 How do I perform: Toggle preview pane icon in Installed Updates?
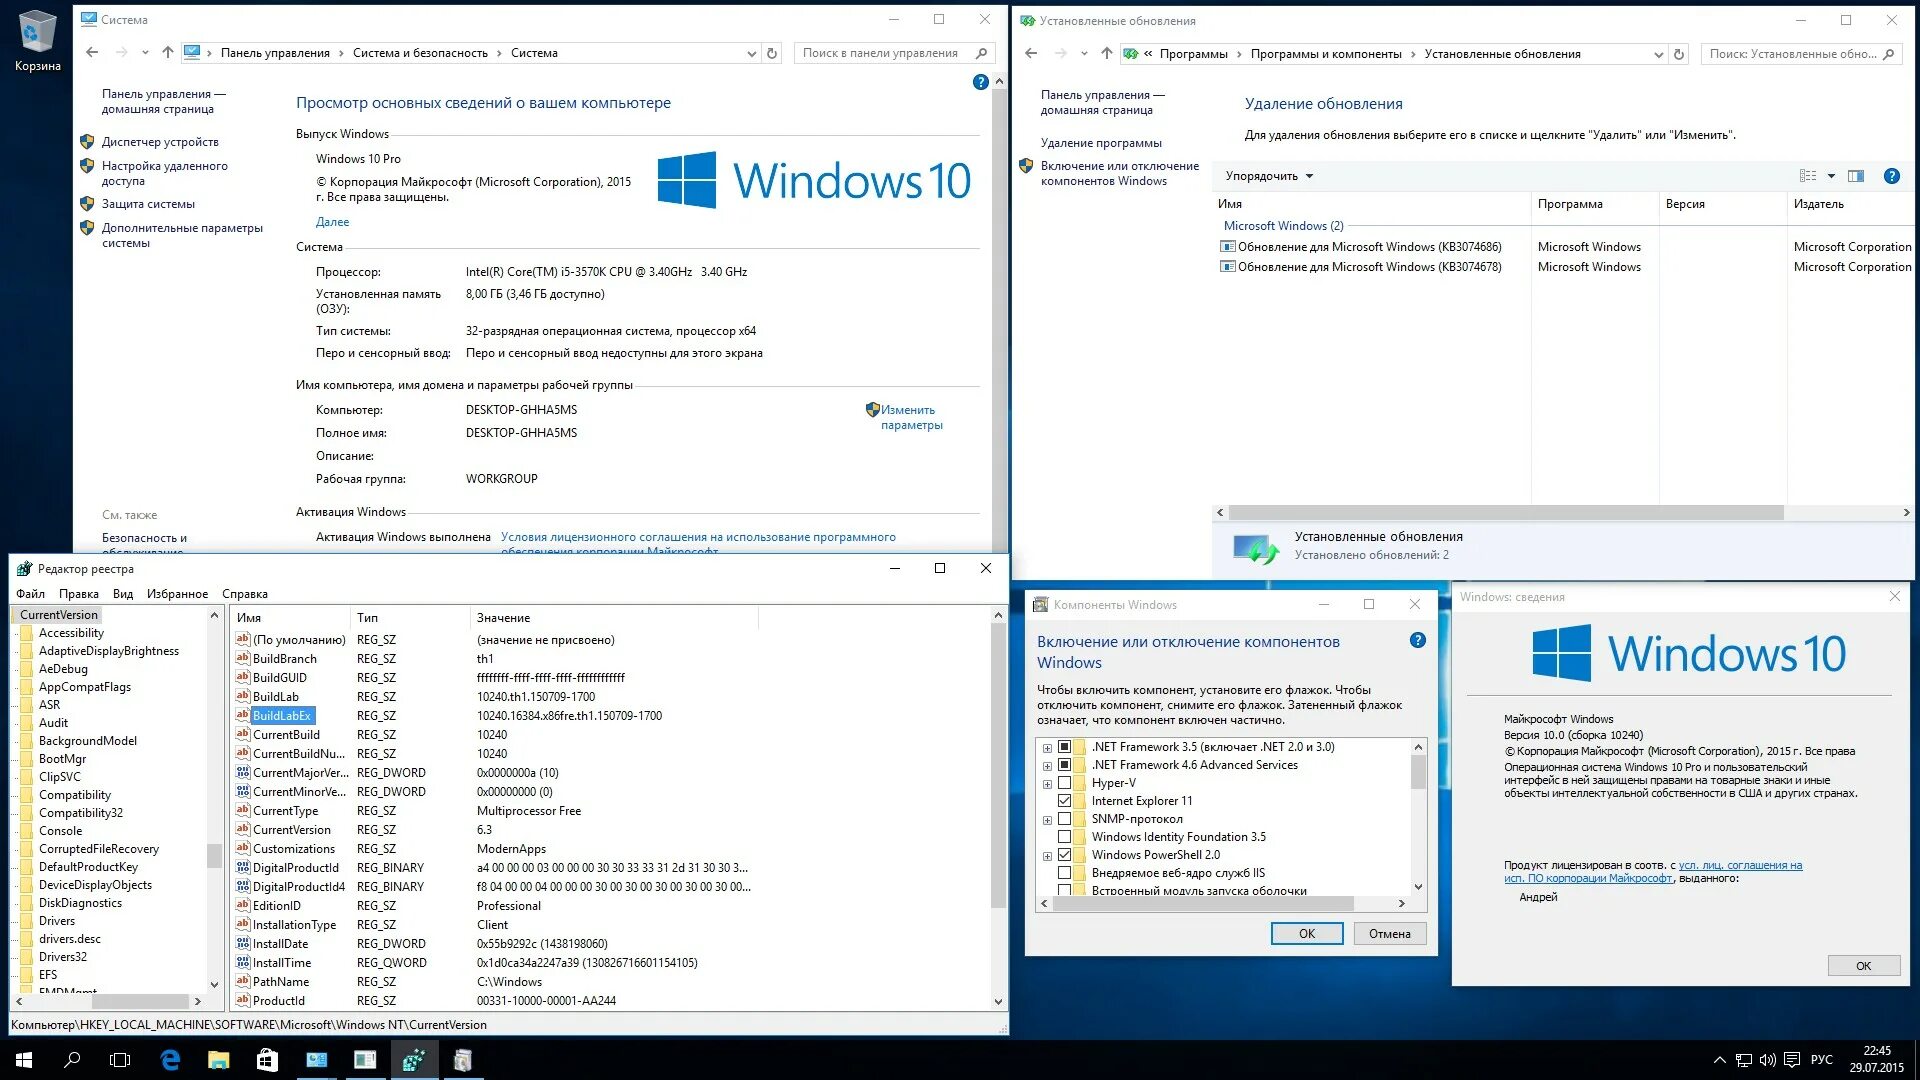point(1856,176)
